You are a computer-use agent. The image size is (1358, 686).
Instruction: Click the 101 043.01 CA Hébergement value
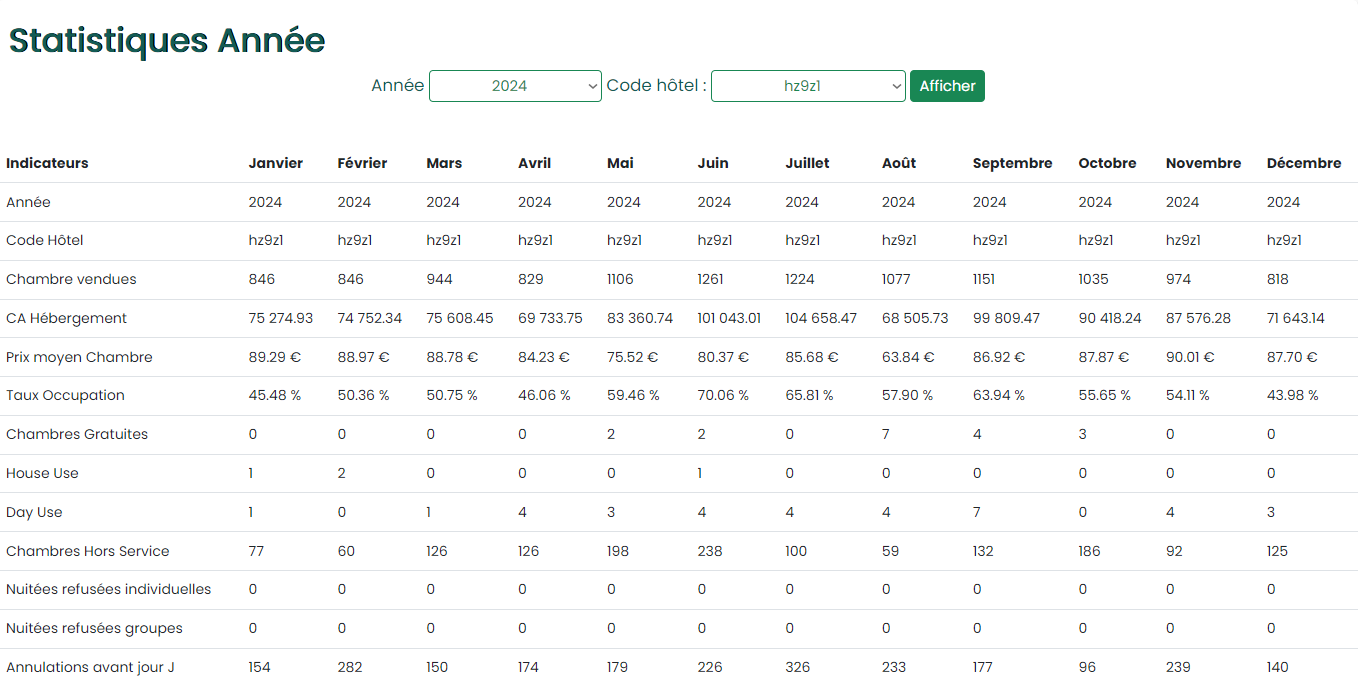click(729, 318)
